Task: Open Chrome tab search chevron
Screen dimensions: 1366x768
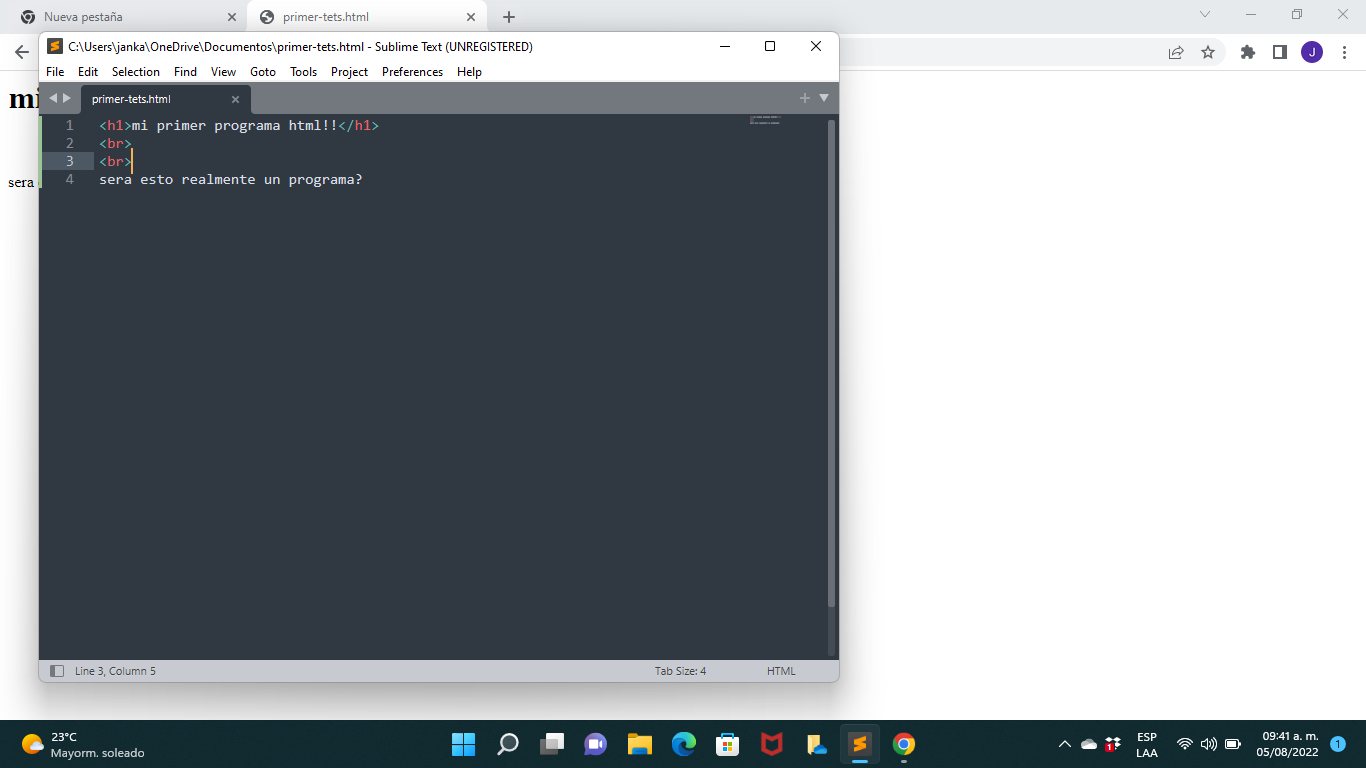Action: [x=1204, y=14]
